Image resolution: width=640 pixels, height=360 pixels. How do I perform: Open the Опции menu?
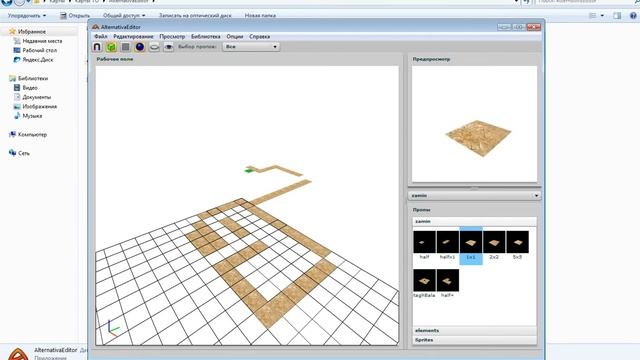[235, 36]
